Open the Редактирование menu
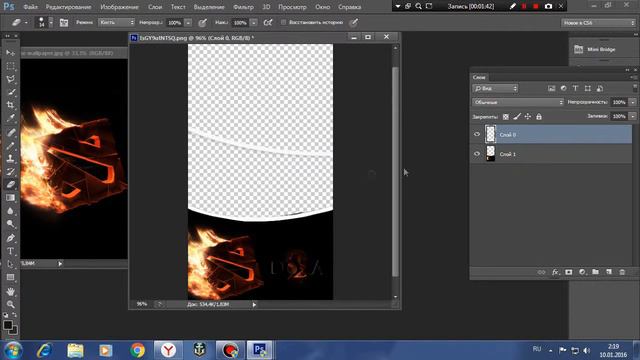640x360 pixels. click(69, 7)
